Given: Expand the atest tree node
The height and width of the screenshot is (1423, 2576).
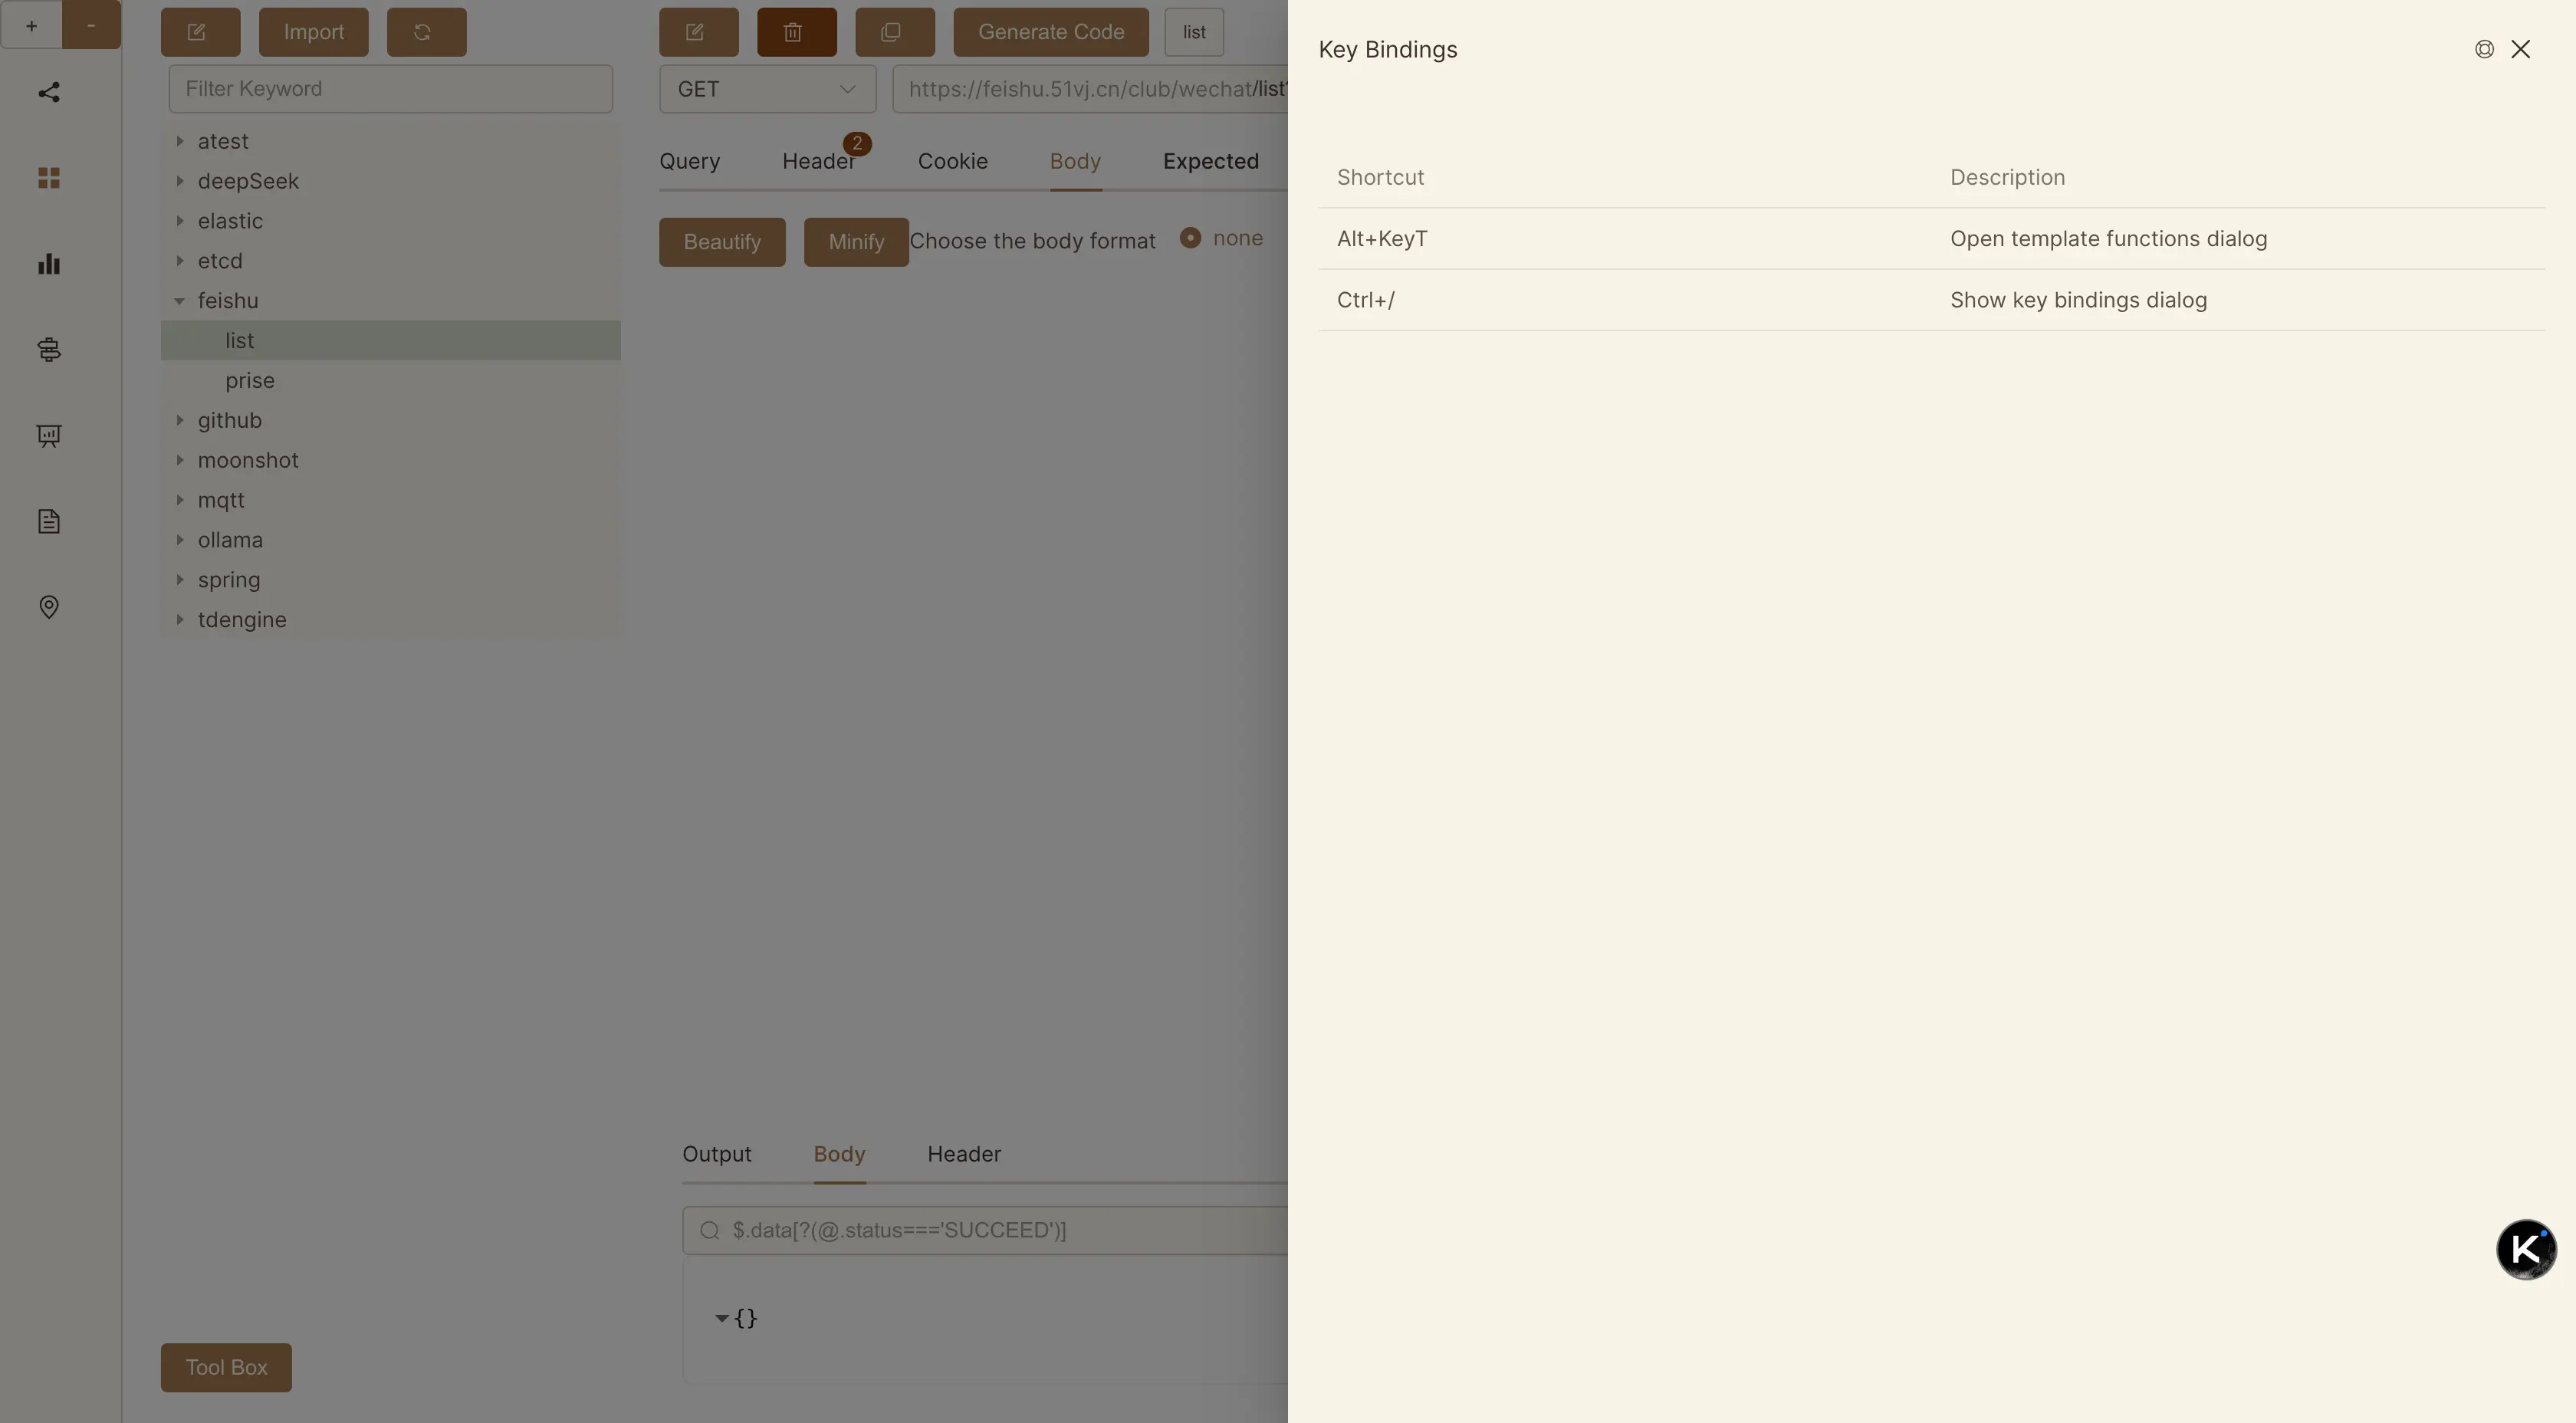Looking at the screenshot, I should [x=180, y=141].
